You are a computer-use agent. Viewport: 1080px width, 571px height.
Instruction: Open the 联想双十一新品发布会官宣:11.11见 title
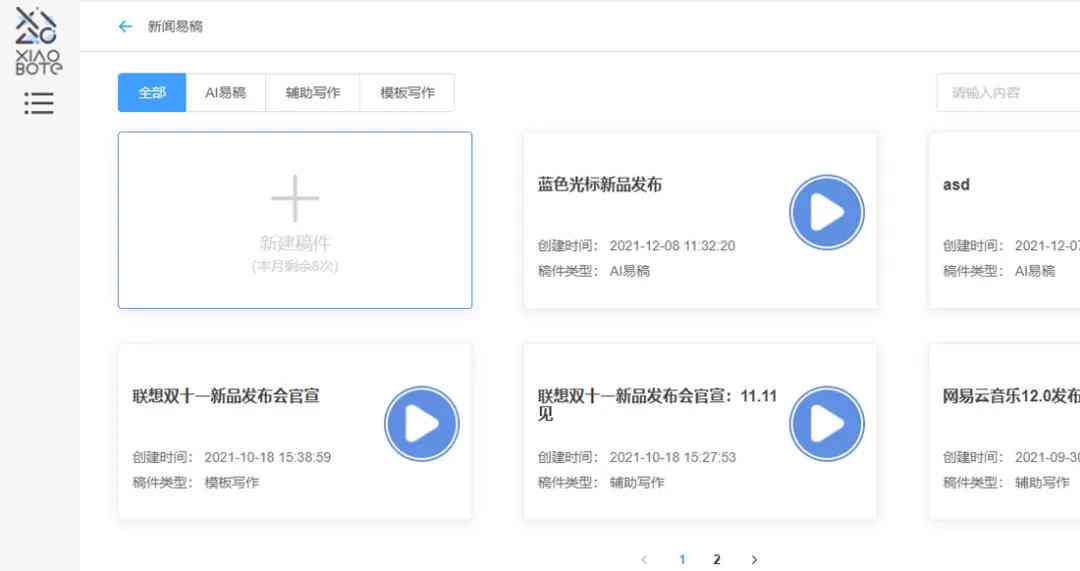click(657, 405)
